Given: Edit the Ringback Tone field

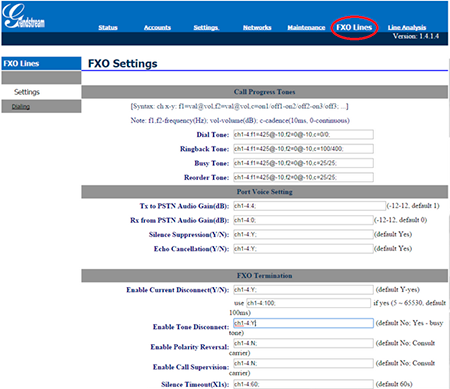Looking at the screenshot, I should pos(303,149).
